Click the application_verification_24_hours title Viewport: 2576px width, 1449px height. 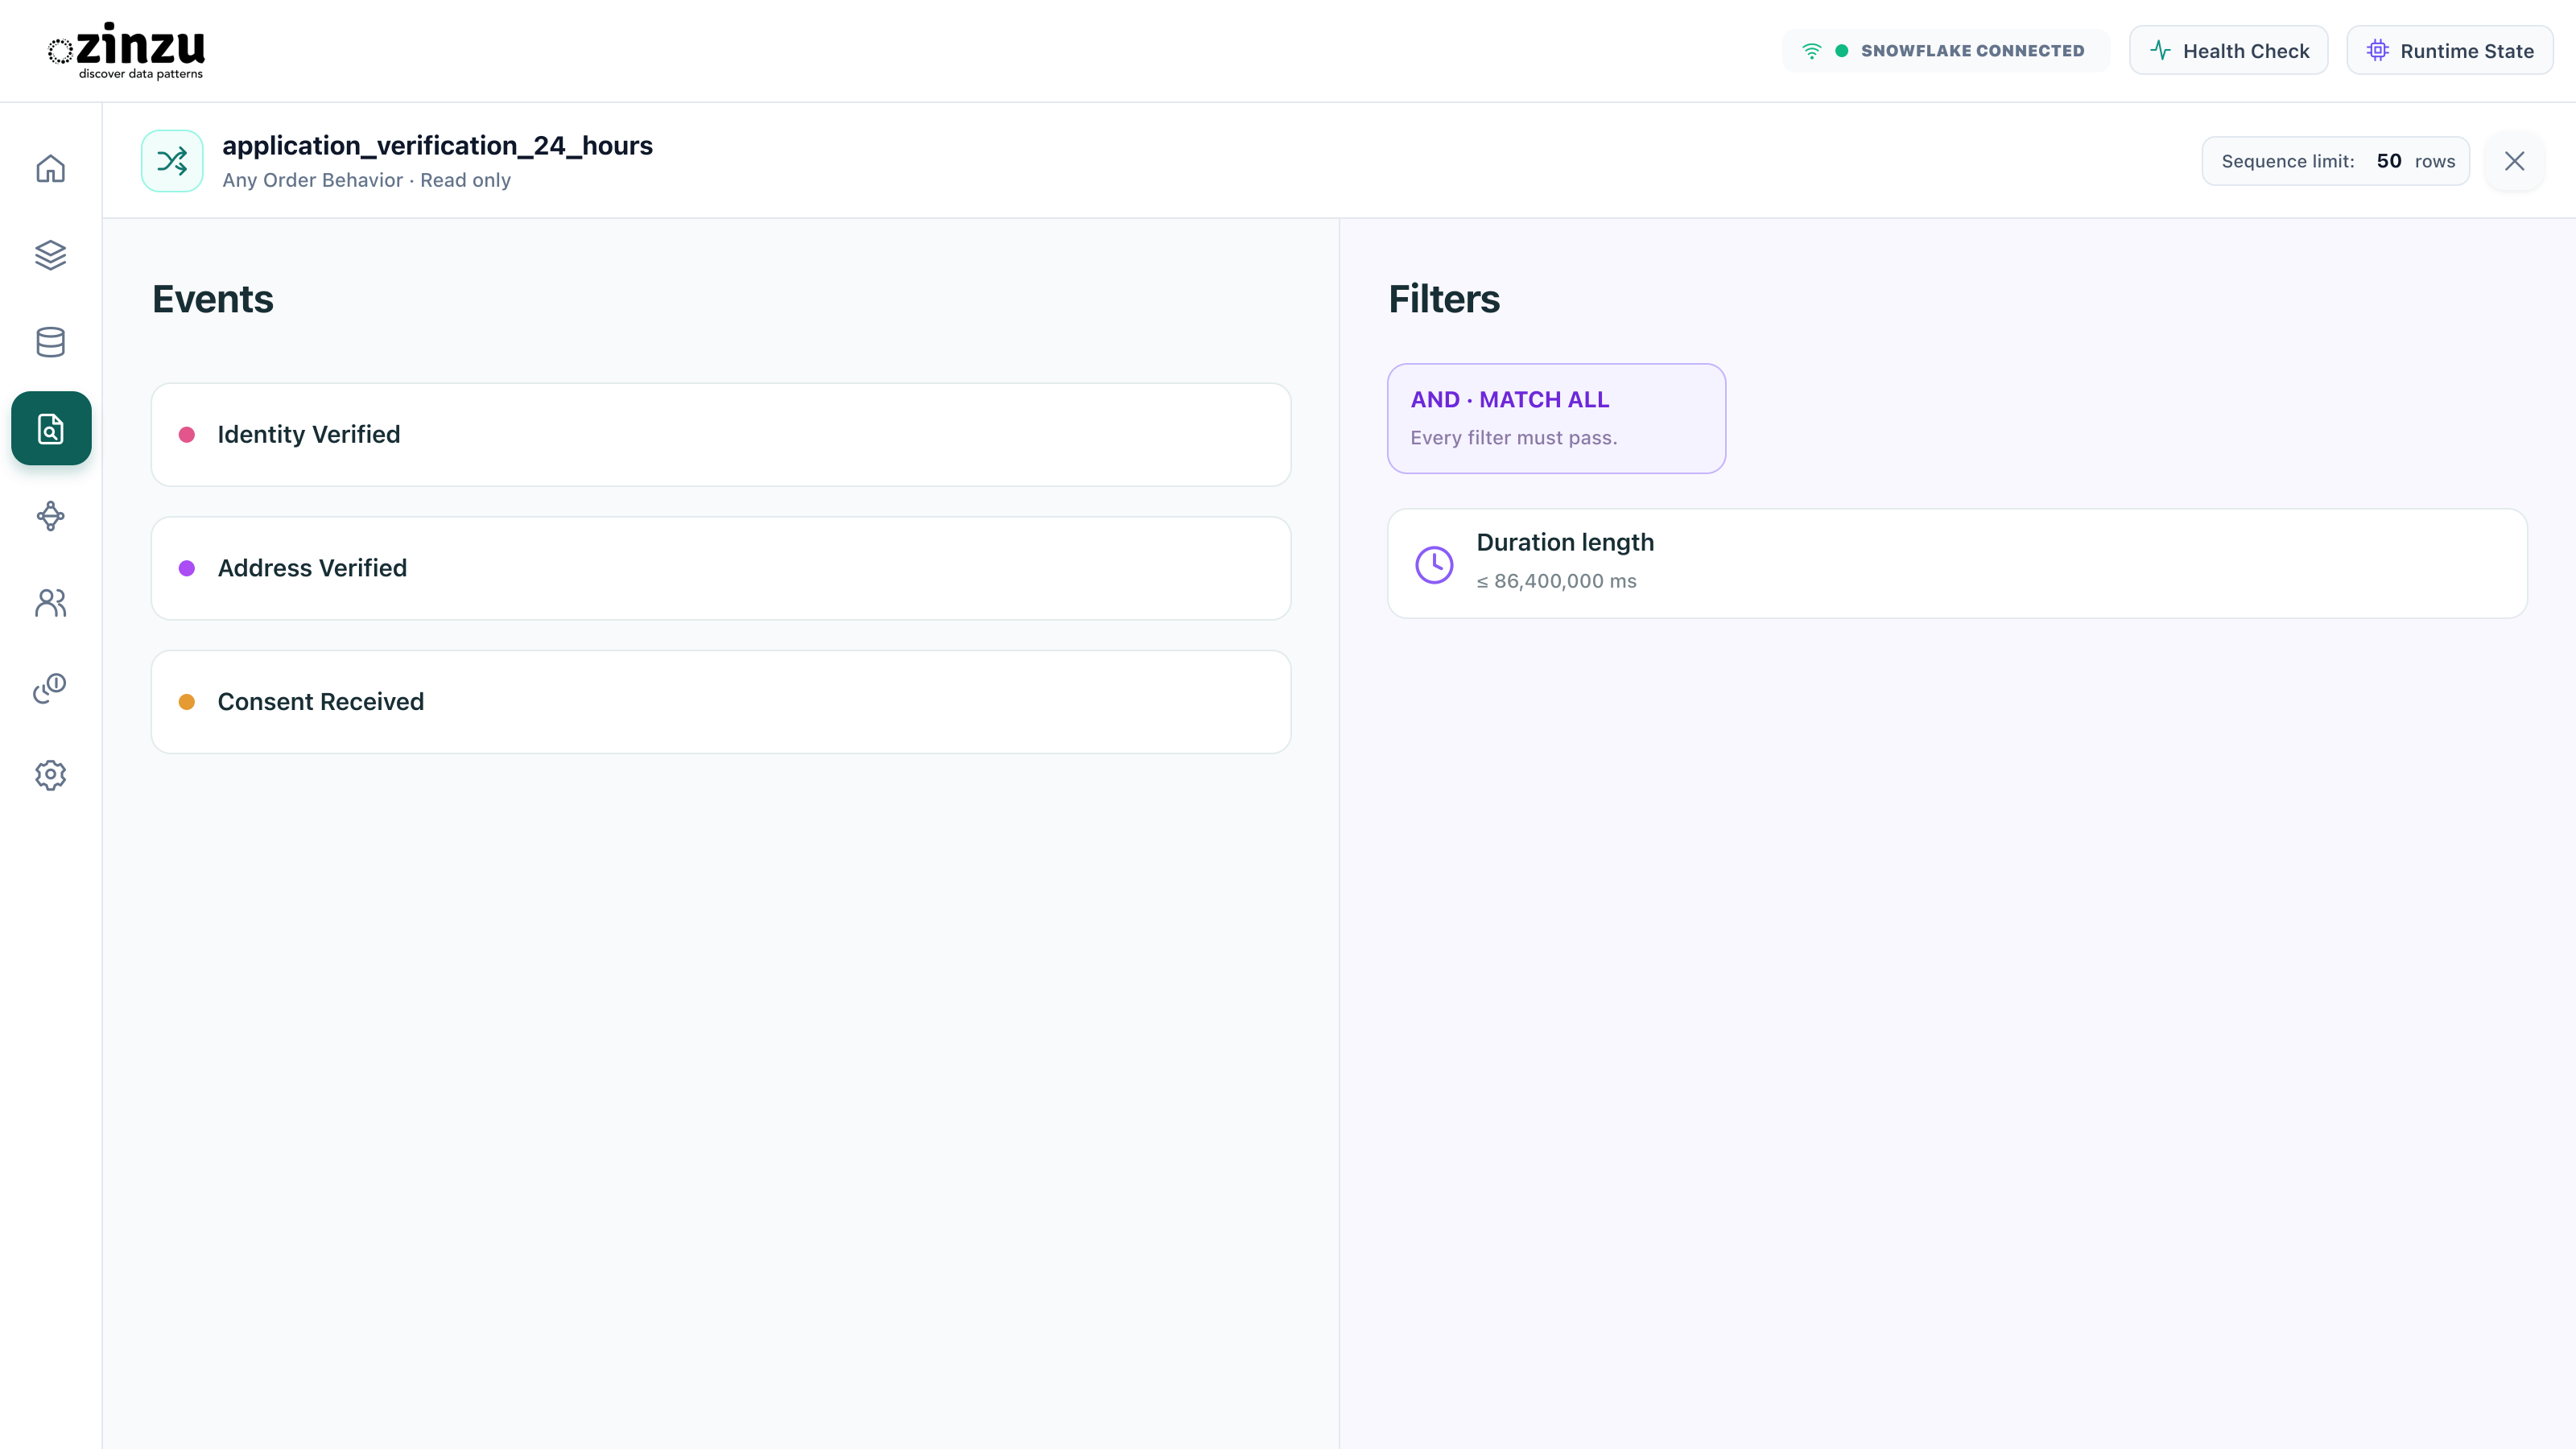pyautogui.click(x=437, y=146)
